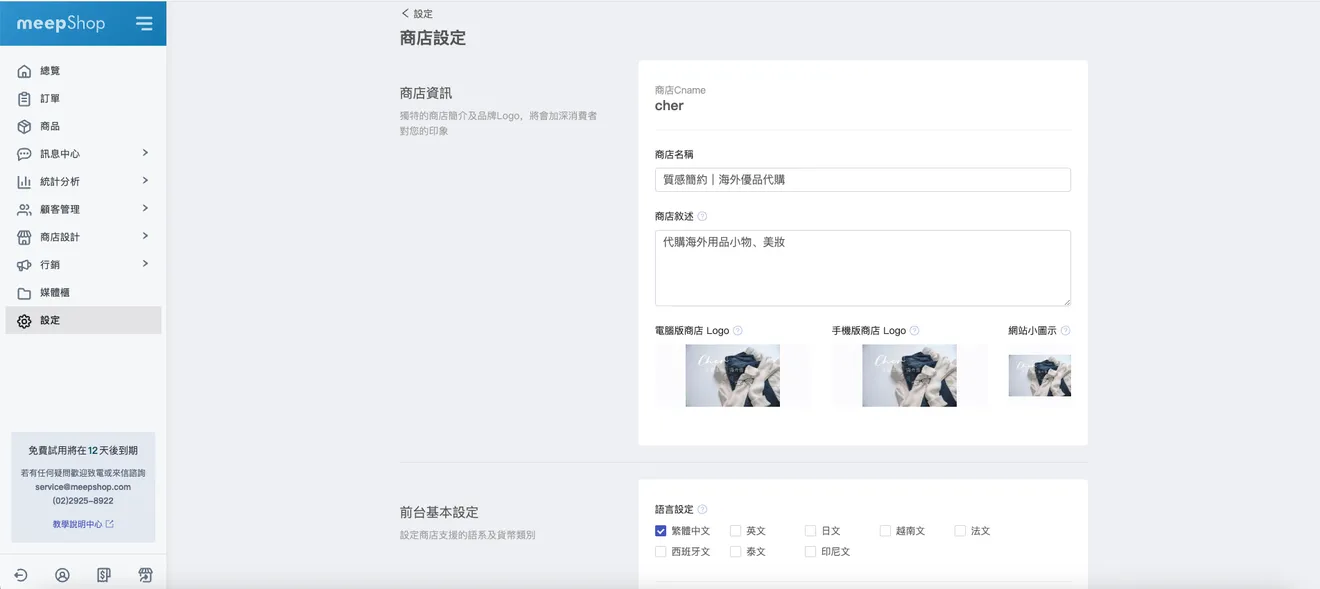Screen dimensions: 1320x589
Task: Expand the 顧客管理 submenu chevron
Action: click(x=145, y=208)
